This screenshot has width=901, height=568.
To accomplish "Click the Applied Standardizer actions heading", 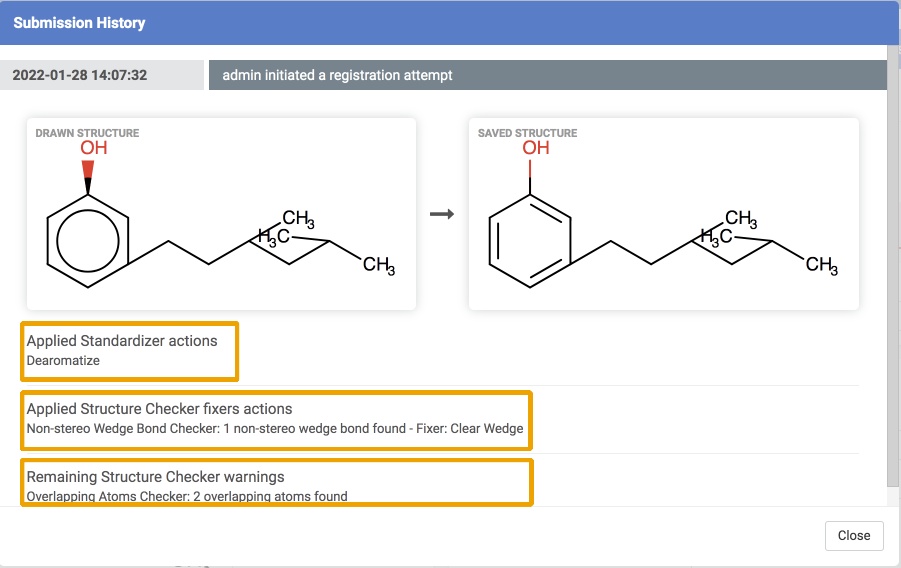I will tap(122, 341).
